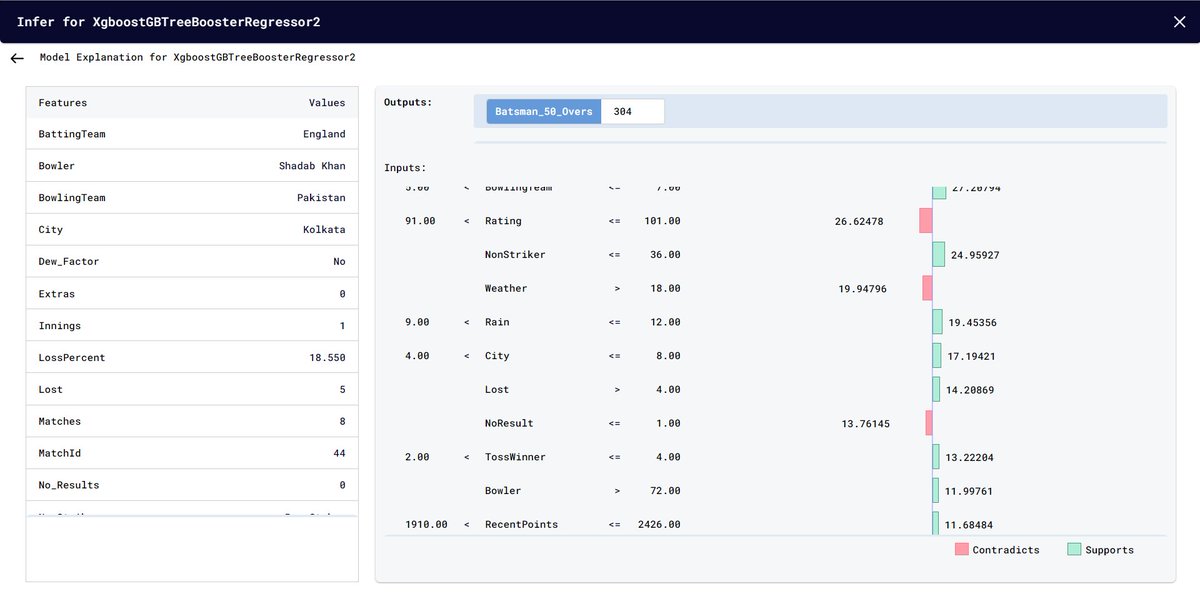
Task: Click the back arrow to return
Action: pyautogui.click(x=16, y=57)
